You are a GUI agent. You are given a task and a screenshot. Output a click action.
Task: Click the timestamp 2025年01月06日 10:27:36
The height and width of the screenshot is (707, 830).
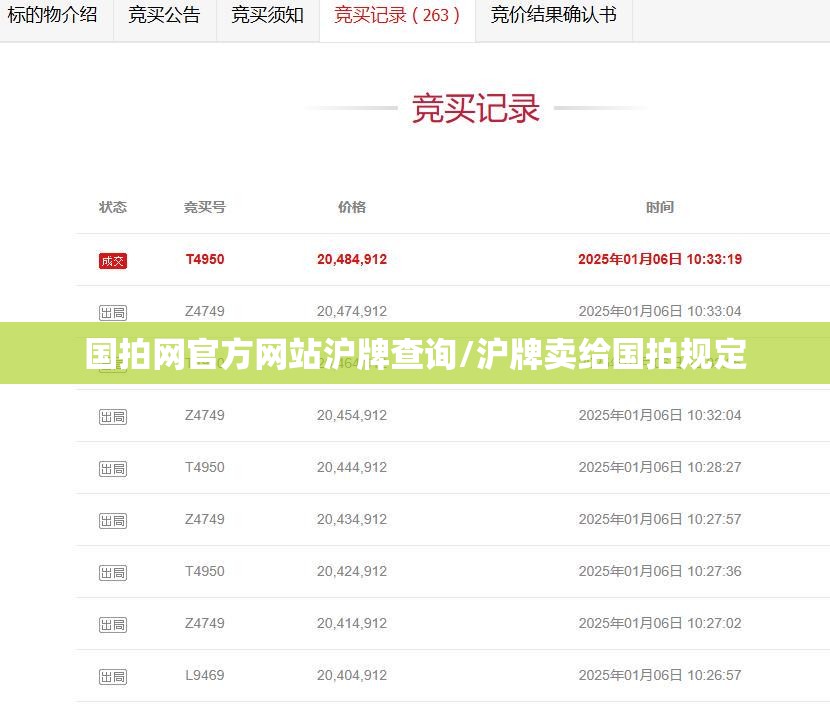pos(660,571)
